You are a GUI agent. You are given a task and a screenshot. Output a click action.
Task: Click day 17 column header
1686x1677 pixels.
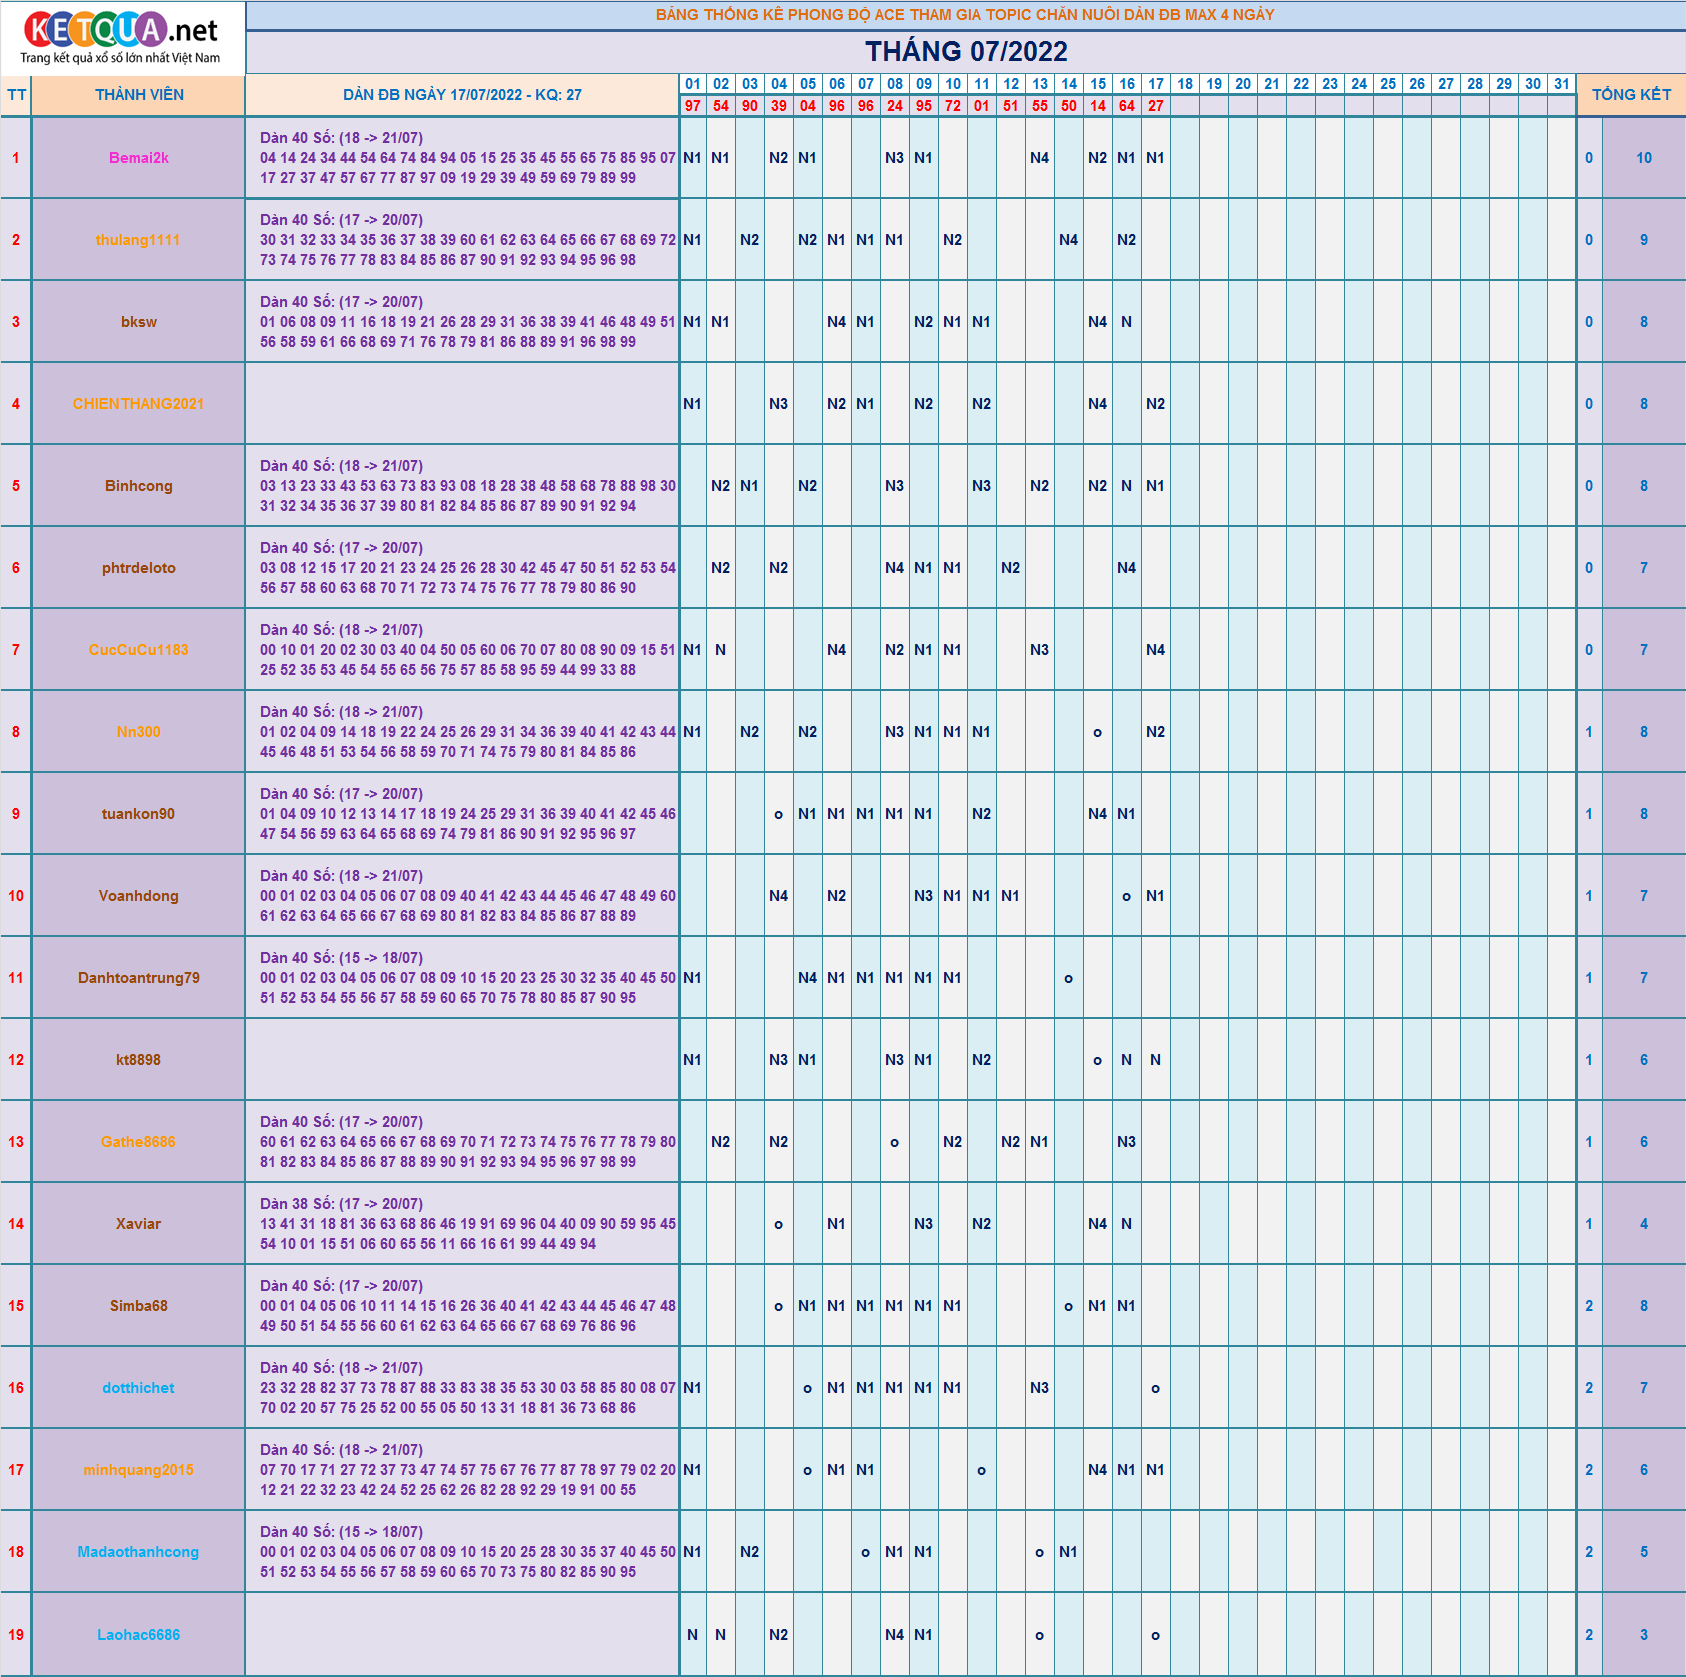[x=1156, y=84]
